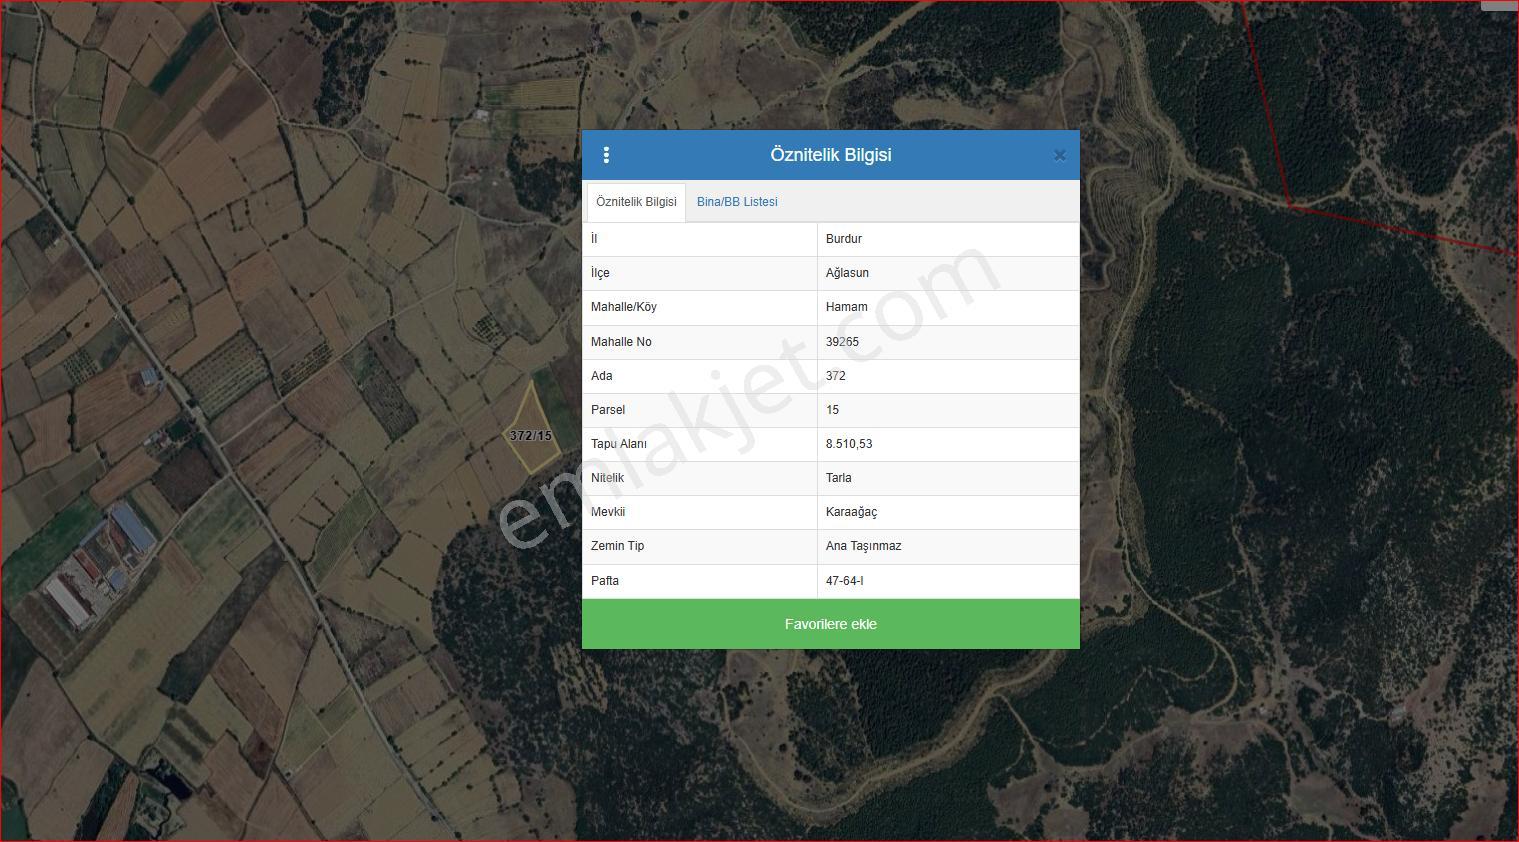Select the İlçe value Ağlasun
The width and height of the screenshot is (1519, 842).
click(x=847, y=273)
